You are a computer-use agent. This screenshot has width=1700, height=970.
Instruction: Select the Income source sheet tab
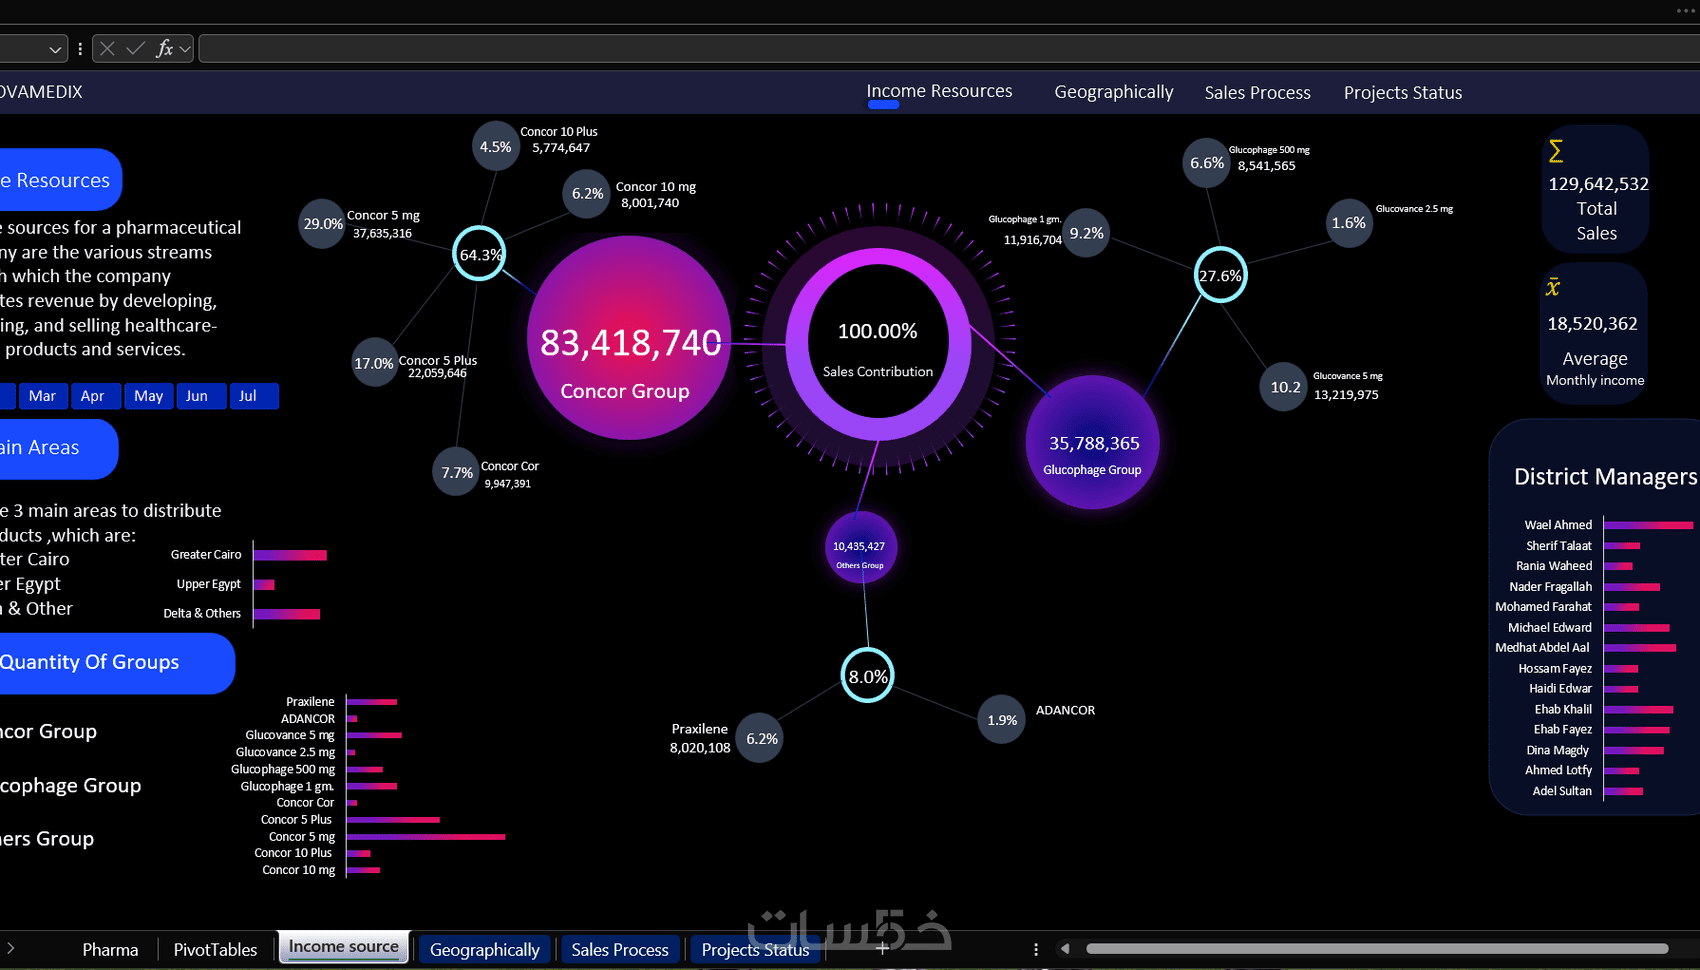click(344, 947)
